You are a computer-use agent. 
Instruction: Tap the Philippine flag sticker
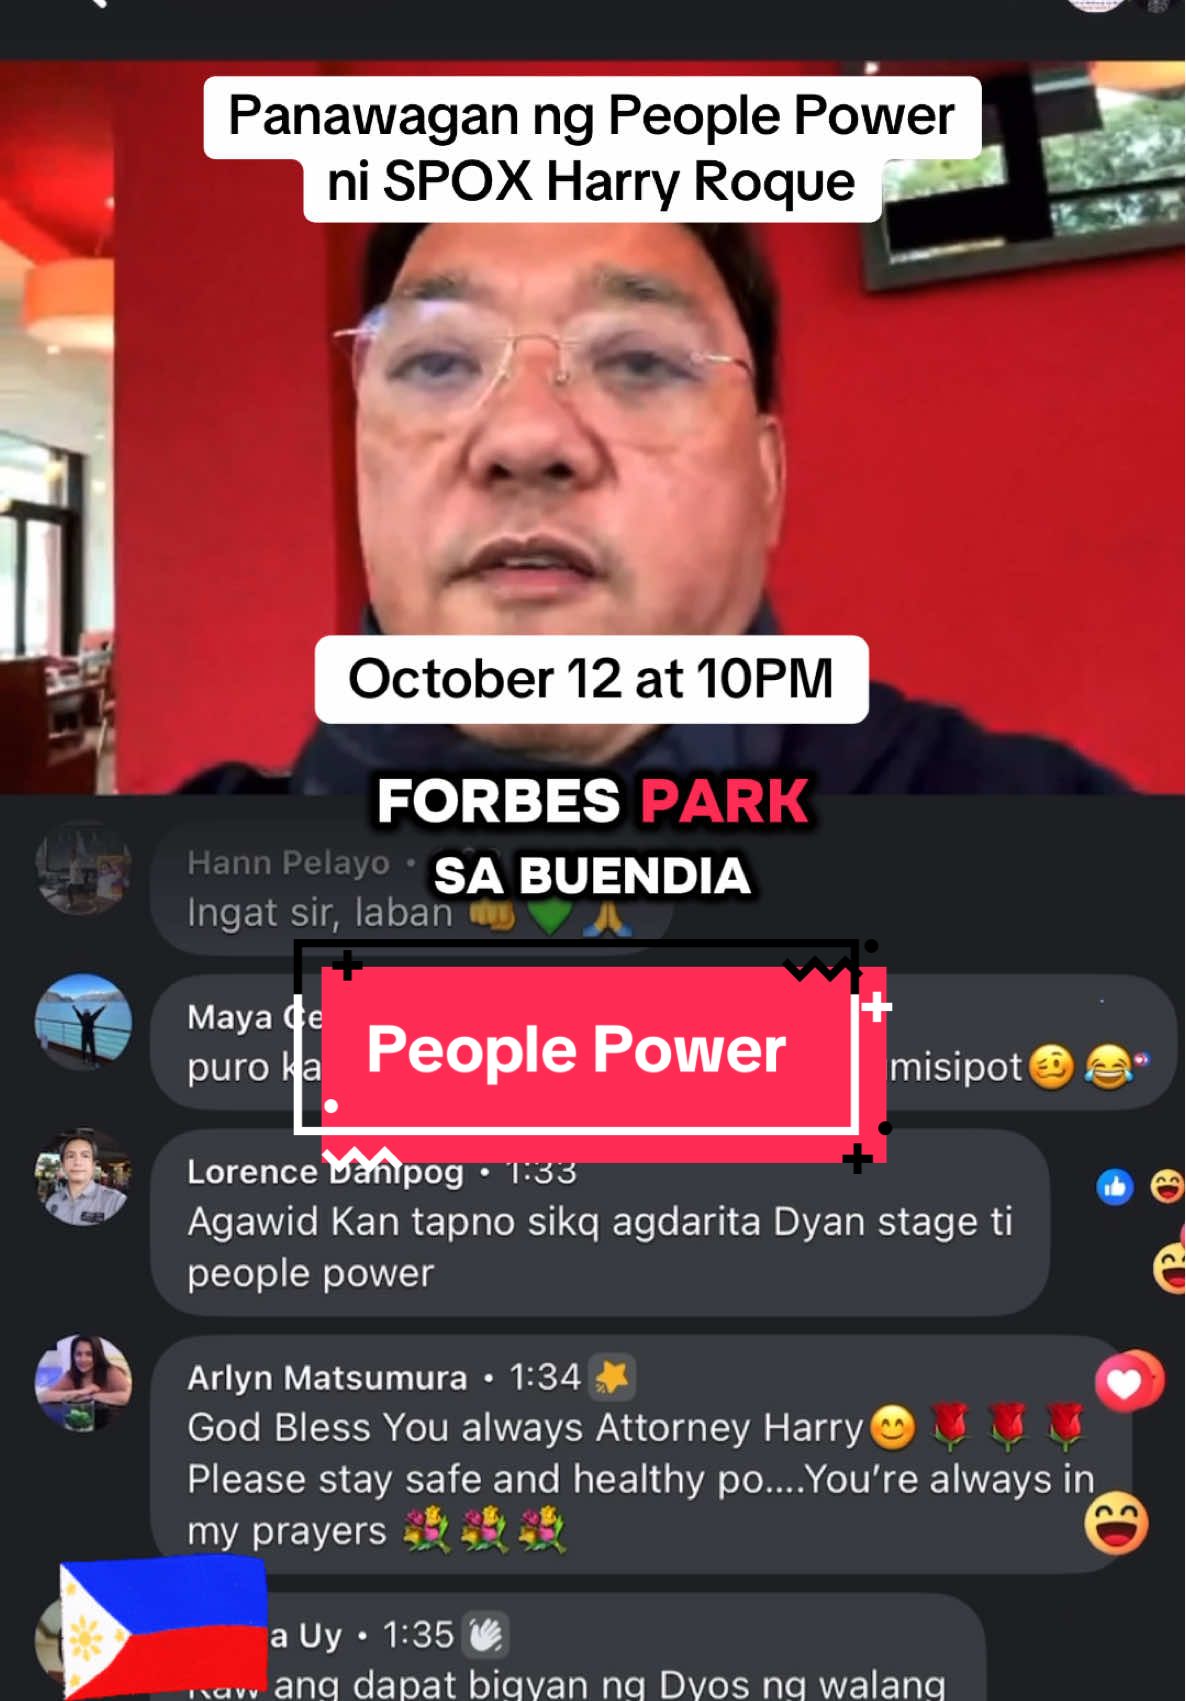tap(163, 1626)
